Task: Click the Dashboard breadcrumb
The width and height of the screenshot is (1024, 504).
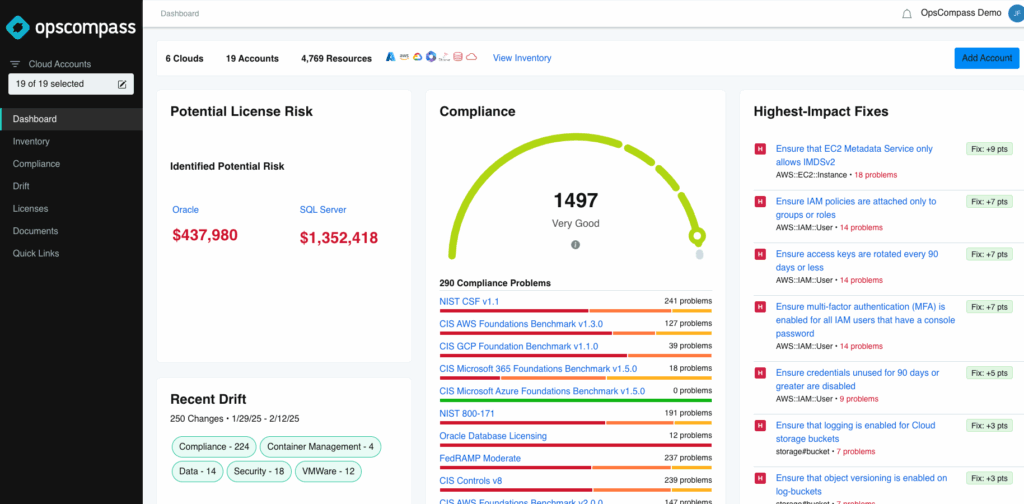Action: pos(180,13)
